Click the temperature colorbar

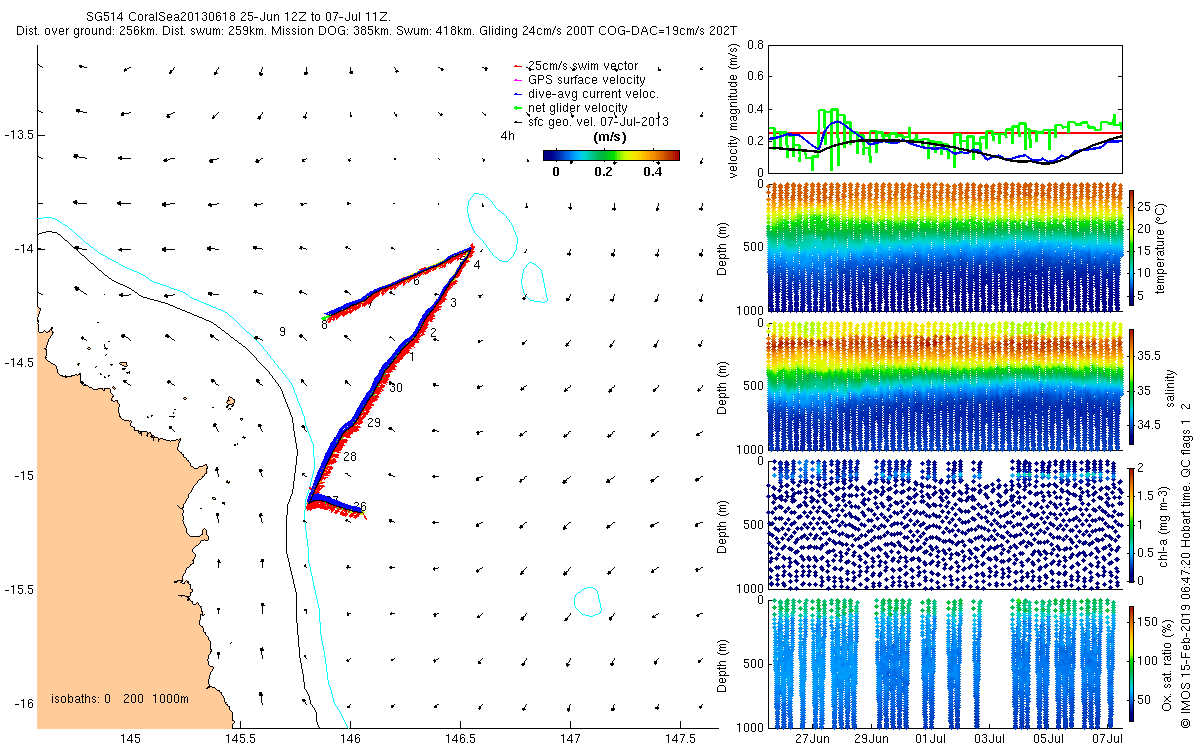[x=1132, y=246]
